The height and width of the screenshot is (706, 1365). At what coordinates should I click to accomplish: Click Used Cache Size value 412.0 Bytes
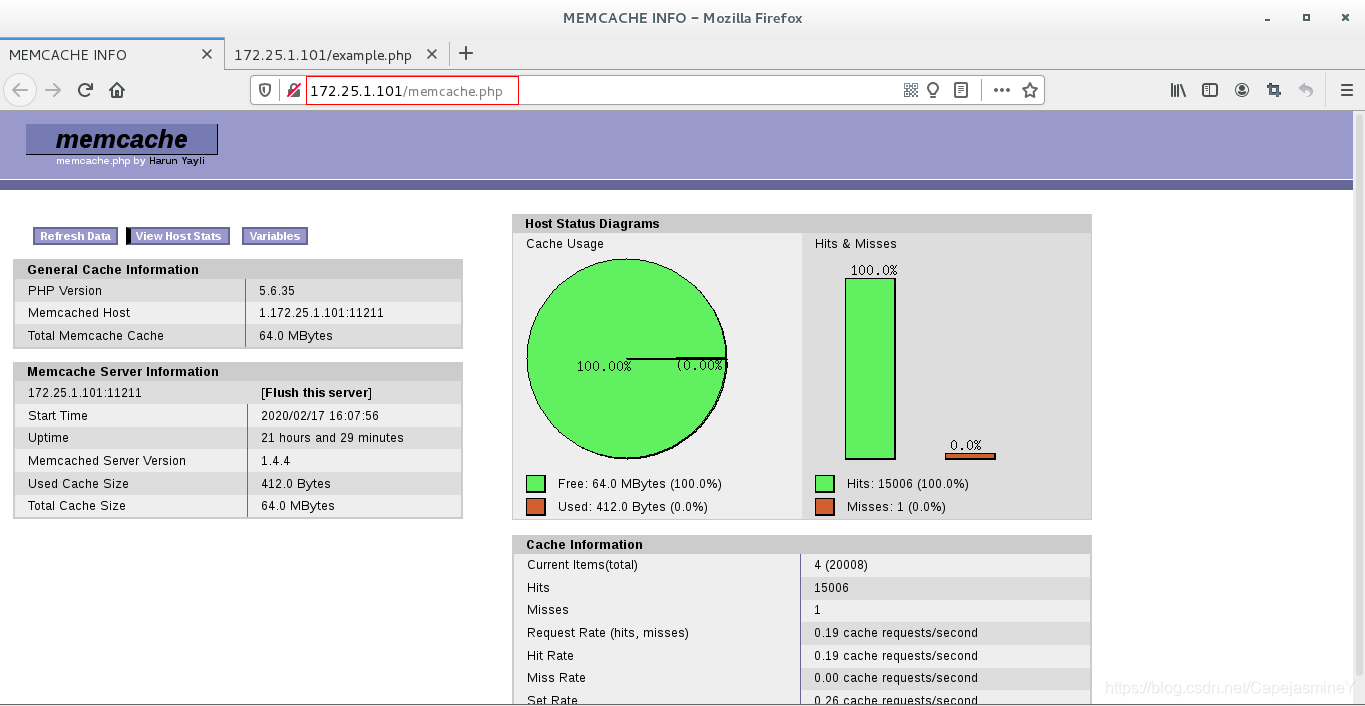point(296,484)
